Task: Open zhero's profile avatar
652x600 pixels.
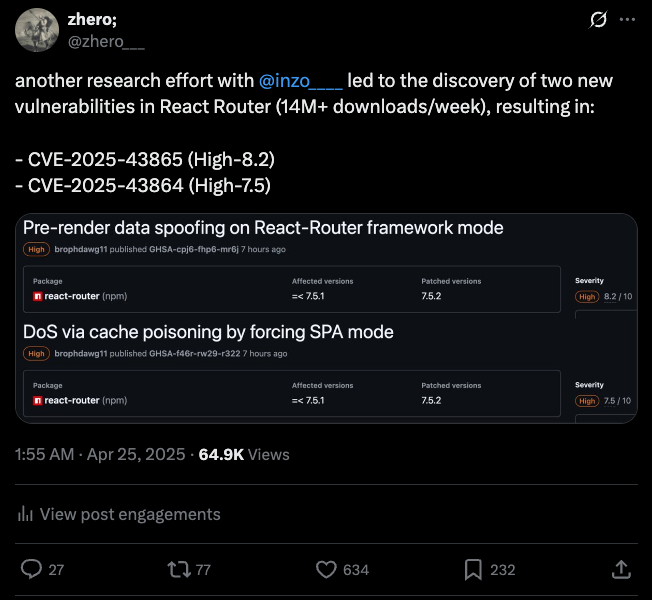Action: 37,30
